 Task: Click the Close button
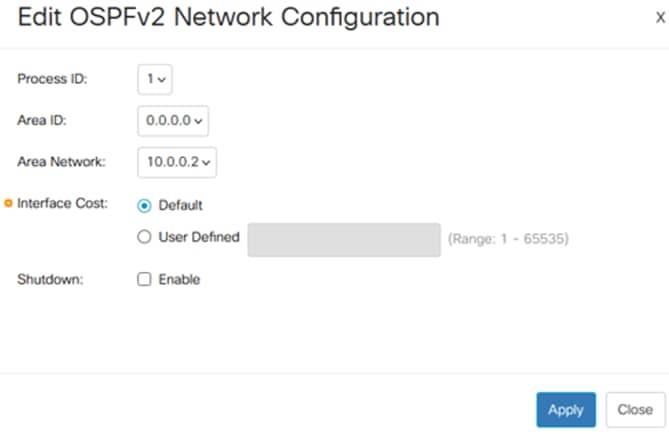635,410
